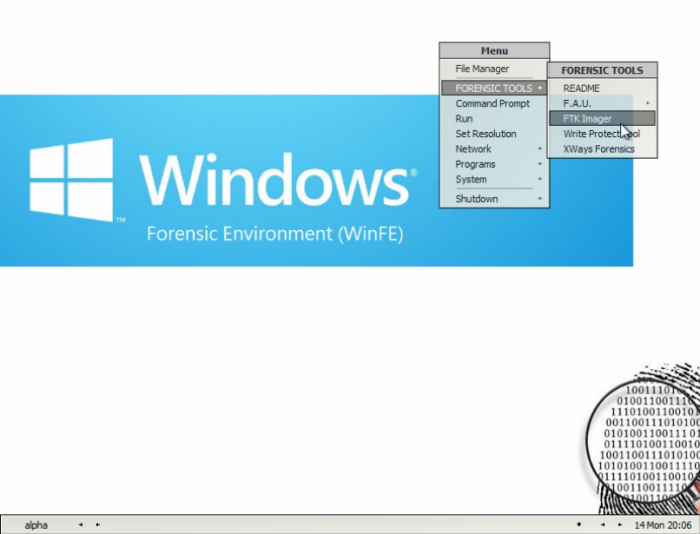Click left arrow beside alpha workspace label
Image resolution: width=700 pixels, height=534 pixels.
pos(80,525)
